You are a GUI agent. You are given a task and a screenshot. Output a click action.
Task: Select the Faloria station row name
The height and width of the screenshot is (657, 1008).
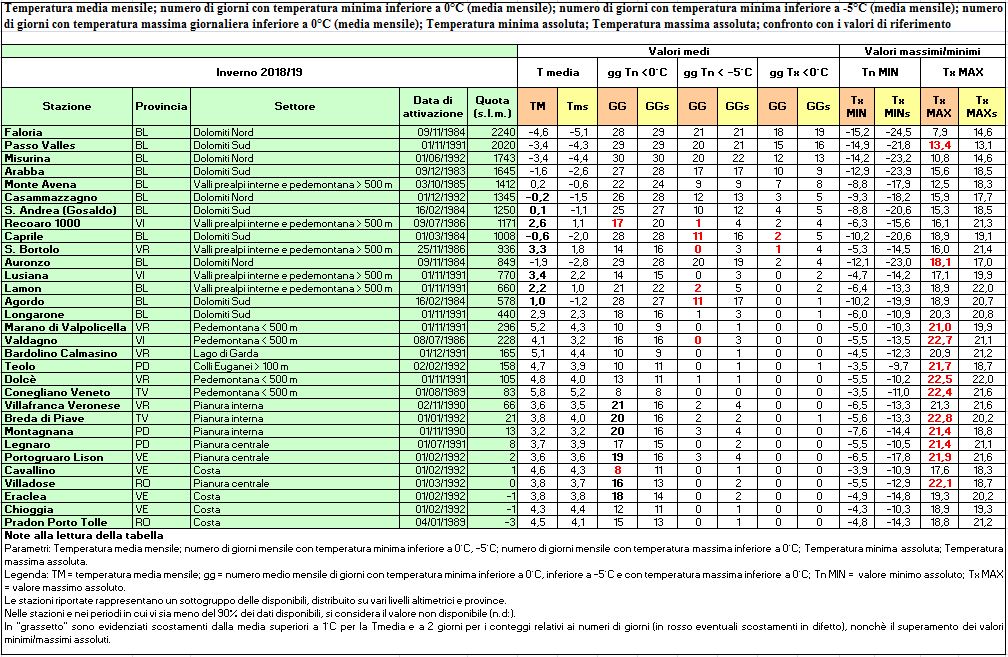pos(23,132)
